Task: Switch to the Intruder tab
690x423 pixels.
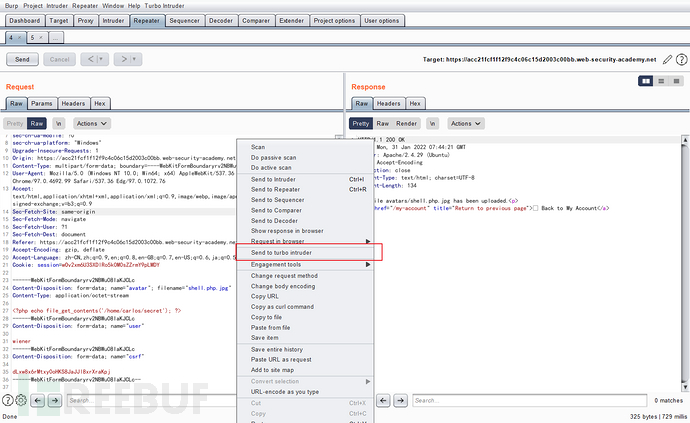Action: [114, 21]
